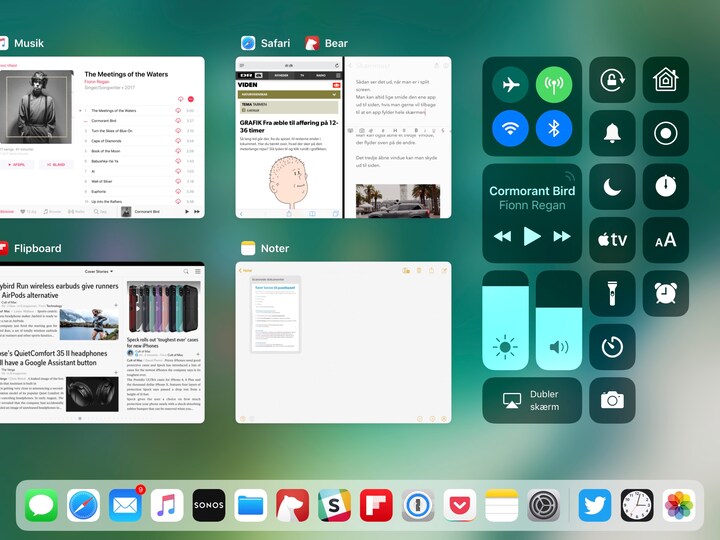
Task: Open the Camera from Control Center
Action: pyautogui.click(x=612, y=400)
